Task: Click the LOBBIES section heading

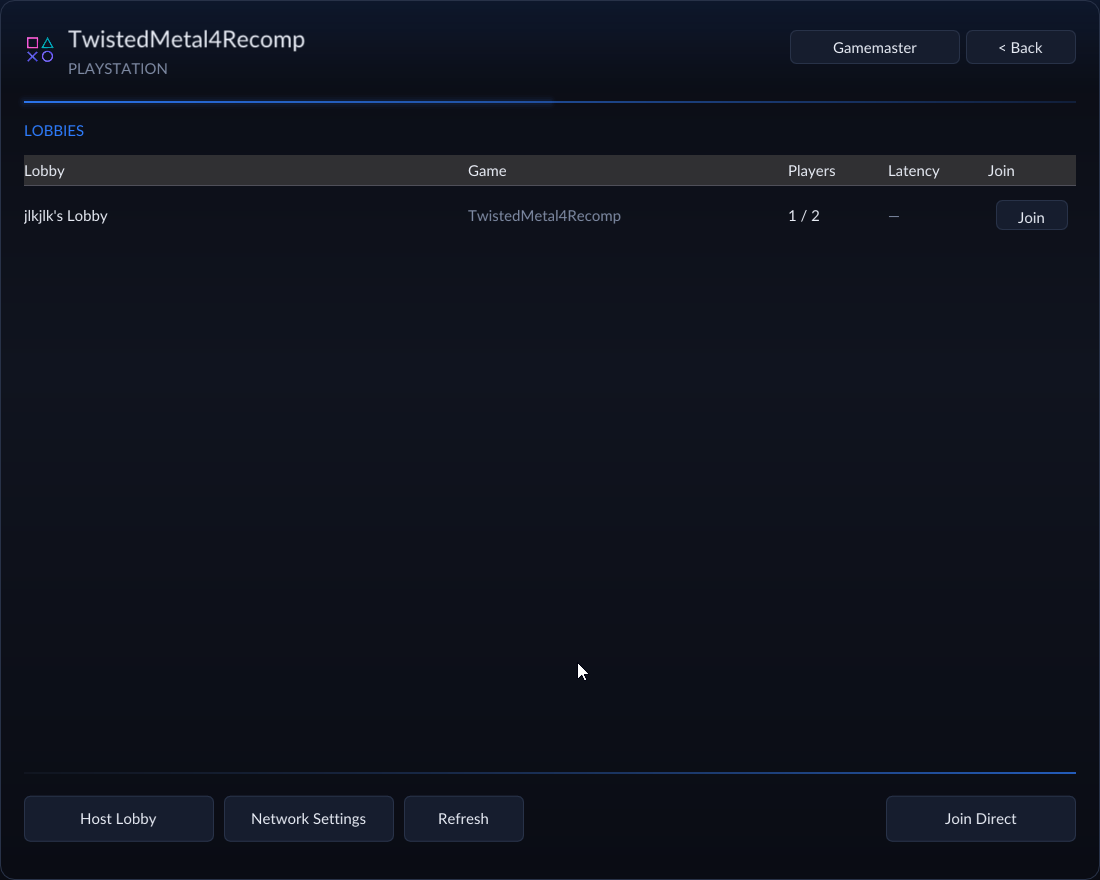Action: (54, 131)
